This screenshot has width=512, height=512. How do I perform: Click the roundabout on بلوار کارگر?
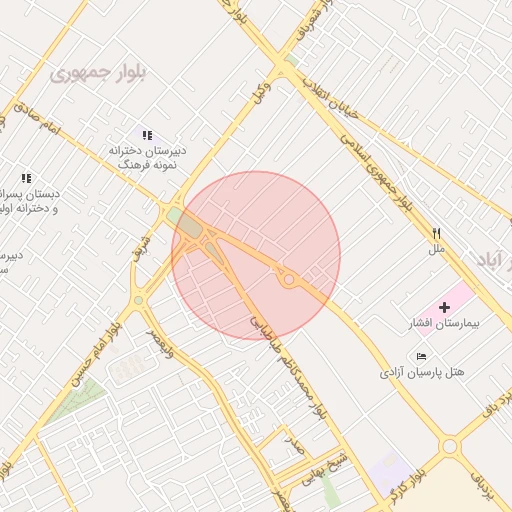449,446
